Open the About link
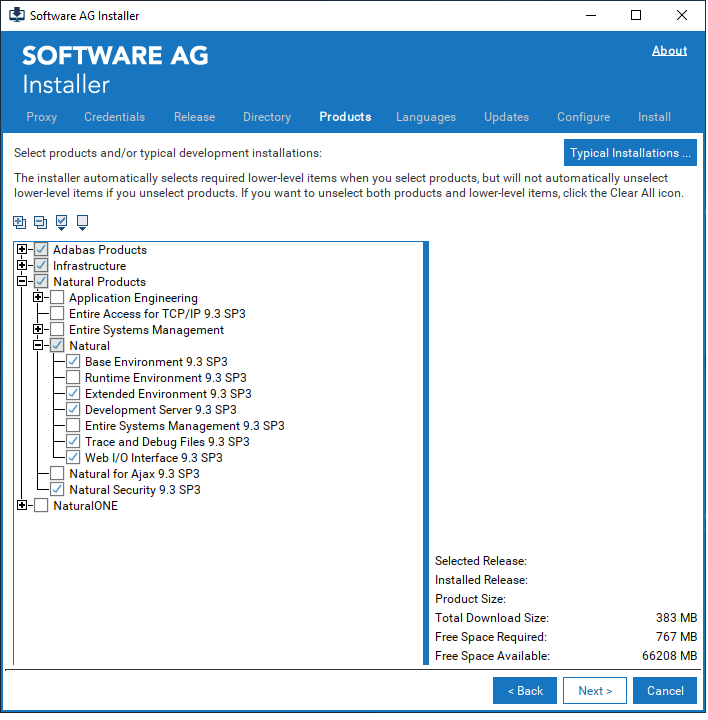Screen dimensions: 708x720 pos(669,51)
